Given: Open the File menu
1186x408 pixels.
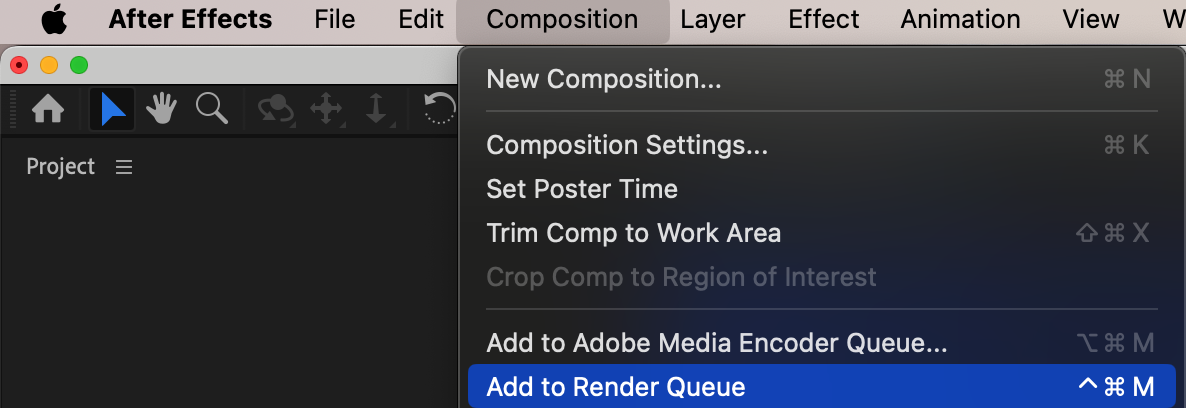Looking at the screenshot, I should [335, 19].
